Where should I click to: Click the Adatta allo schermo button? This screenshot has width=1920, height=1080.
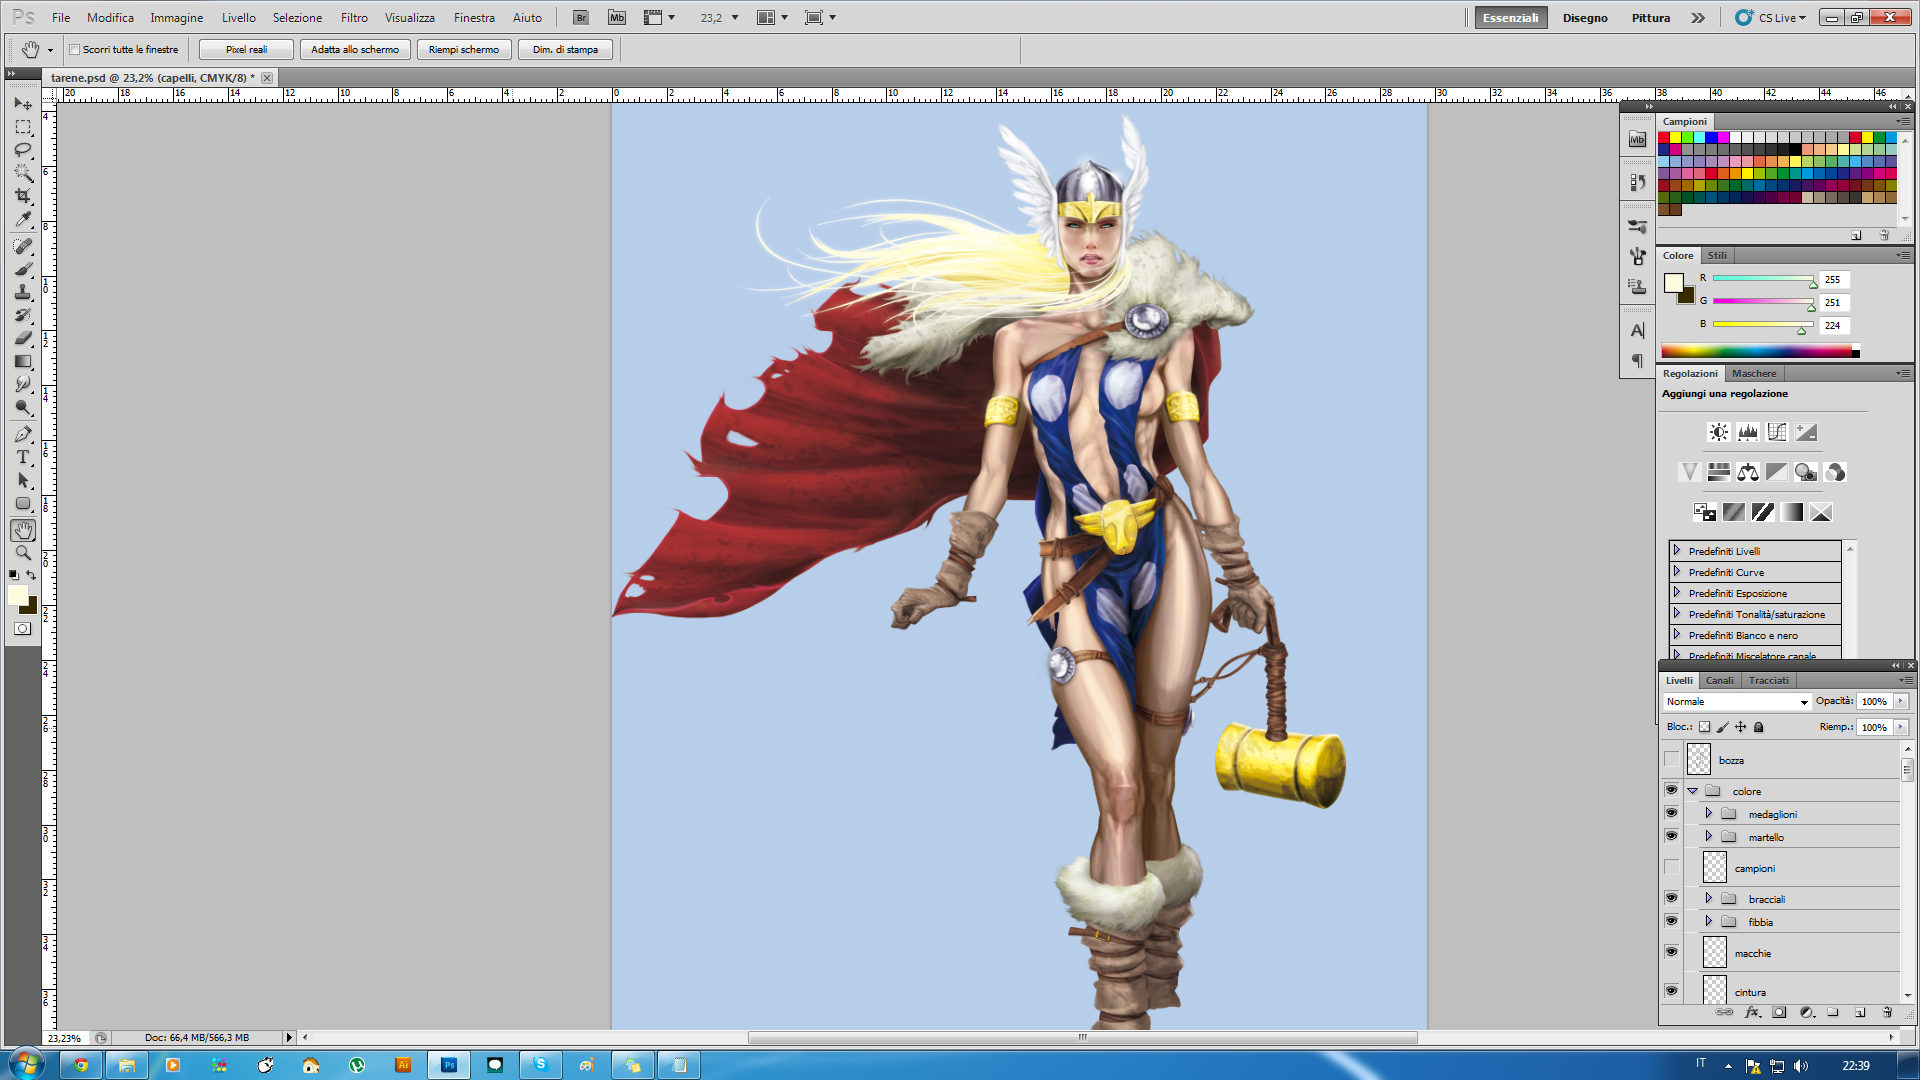pos(355,49)
